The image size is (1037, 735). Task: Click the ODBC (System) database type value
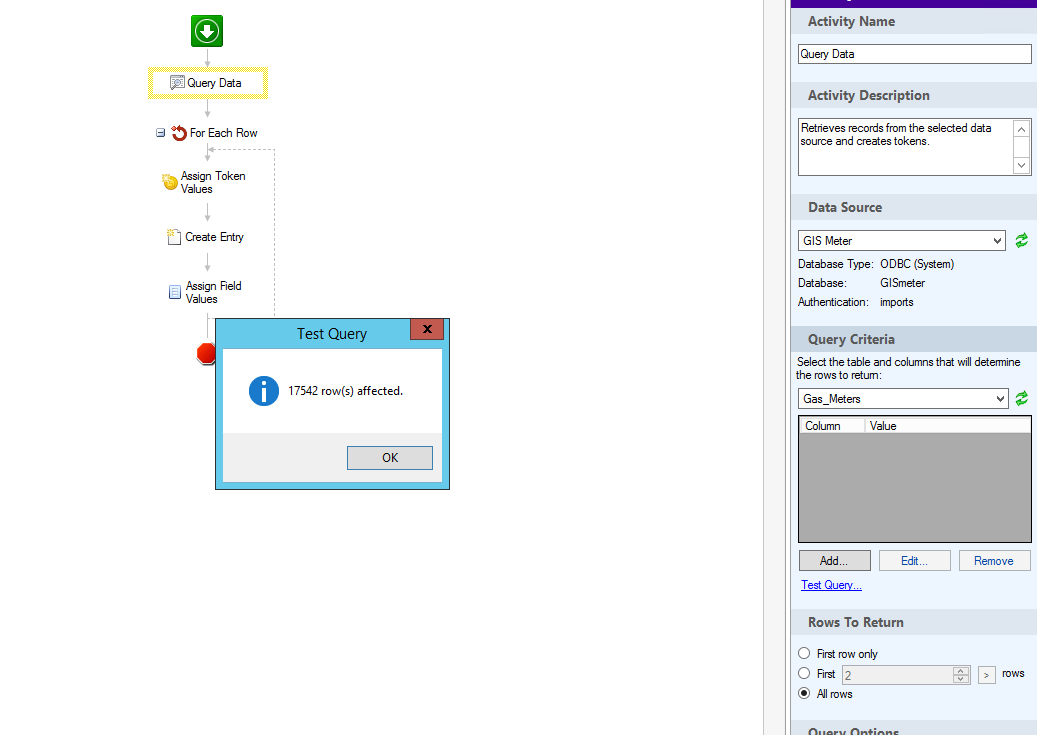click(x=917, y=264)
